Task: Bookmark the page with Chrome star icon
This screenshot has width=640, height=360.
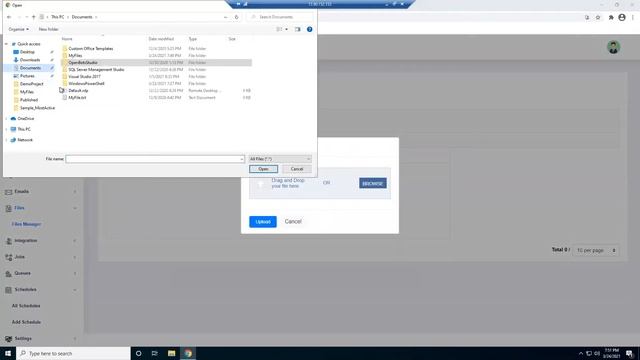Action: 598,17
